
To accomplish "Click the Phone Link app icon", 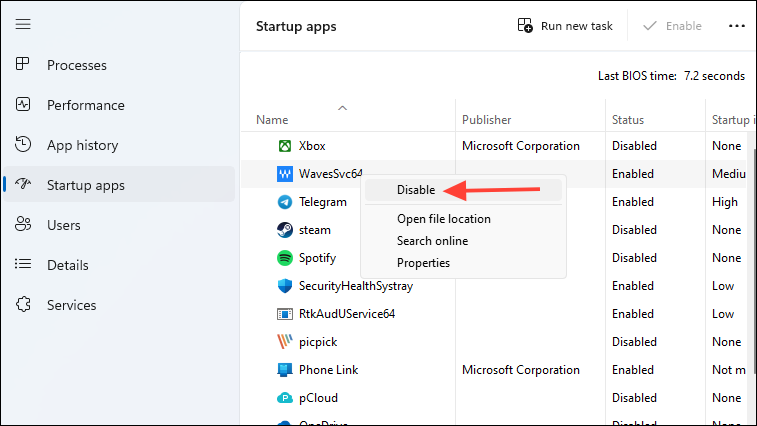I will [285, 370].
